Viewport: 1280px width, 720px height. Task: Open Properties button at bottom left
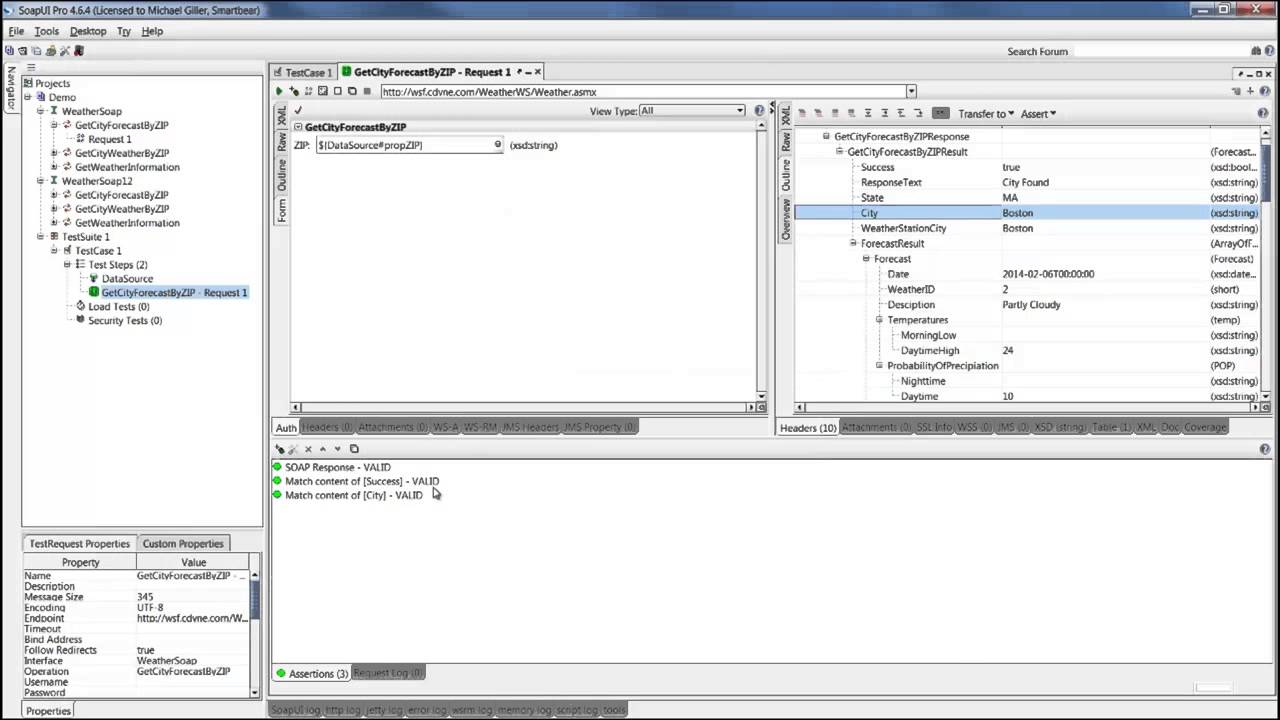click(x=48, y=711)
